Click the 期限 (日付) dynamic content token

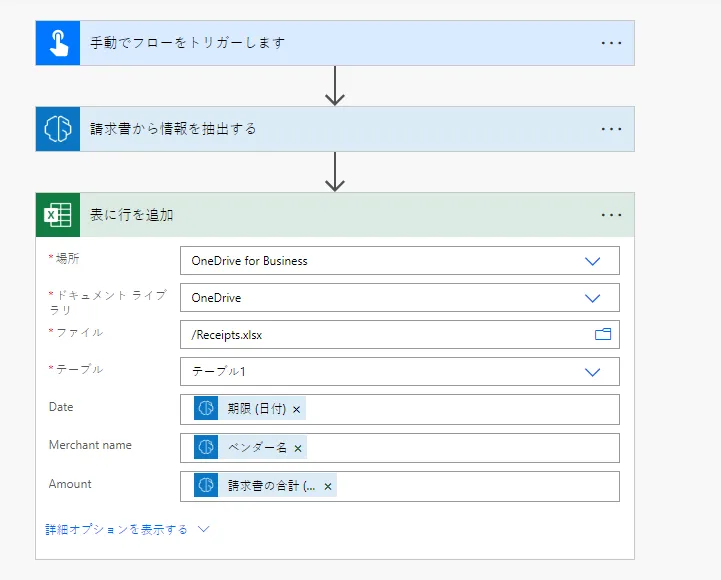tap(256, 410)
